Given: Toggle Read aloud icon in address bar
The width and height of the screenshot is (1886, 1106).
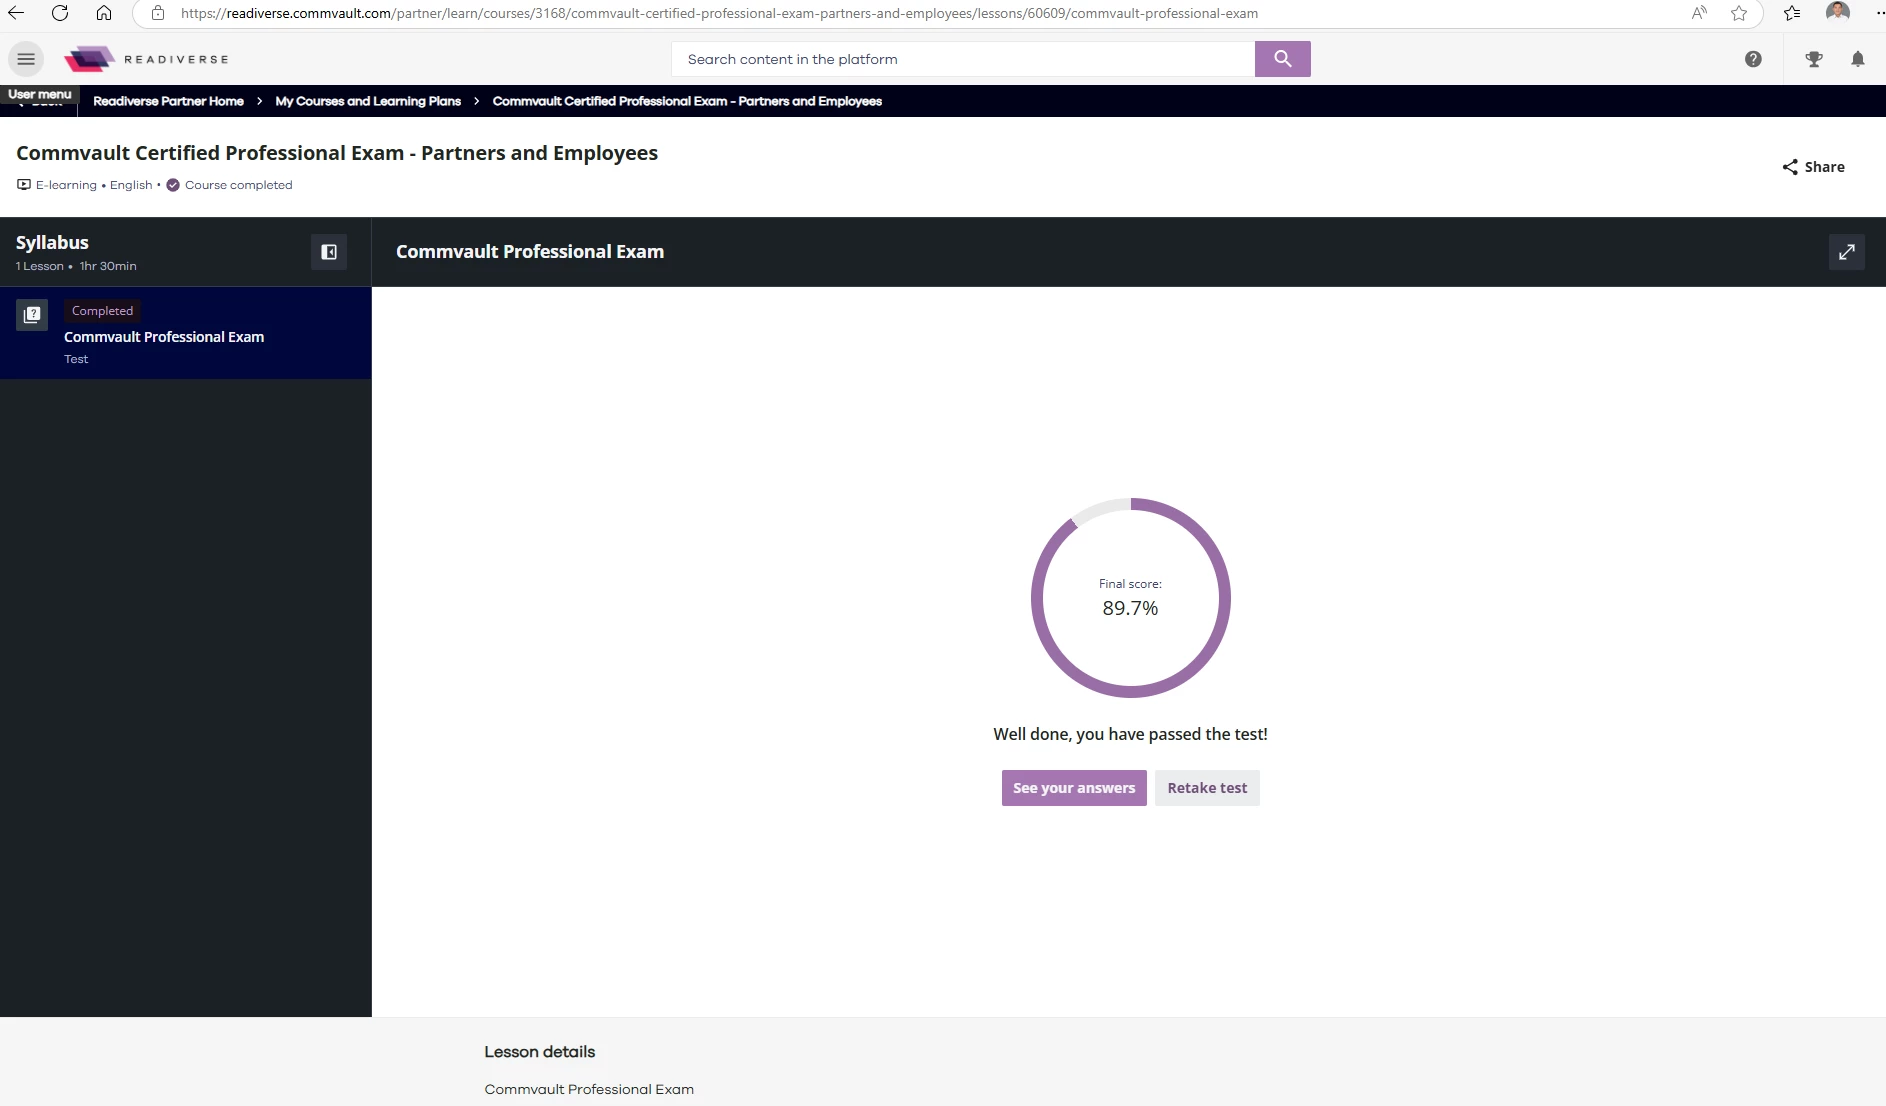Looking at the screenshot, I should click(1699, 13).
